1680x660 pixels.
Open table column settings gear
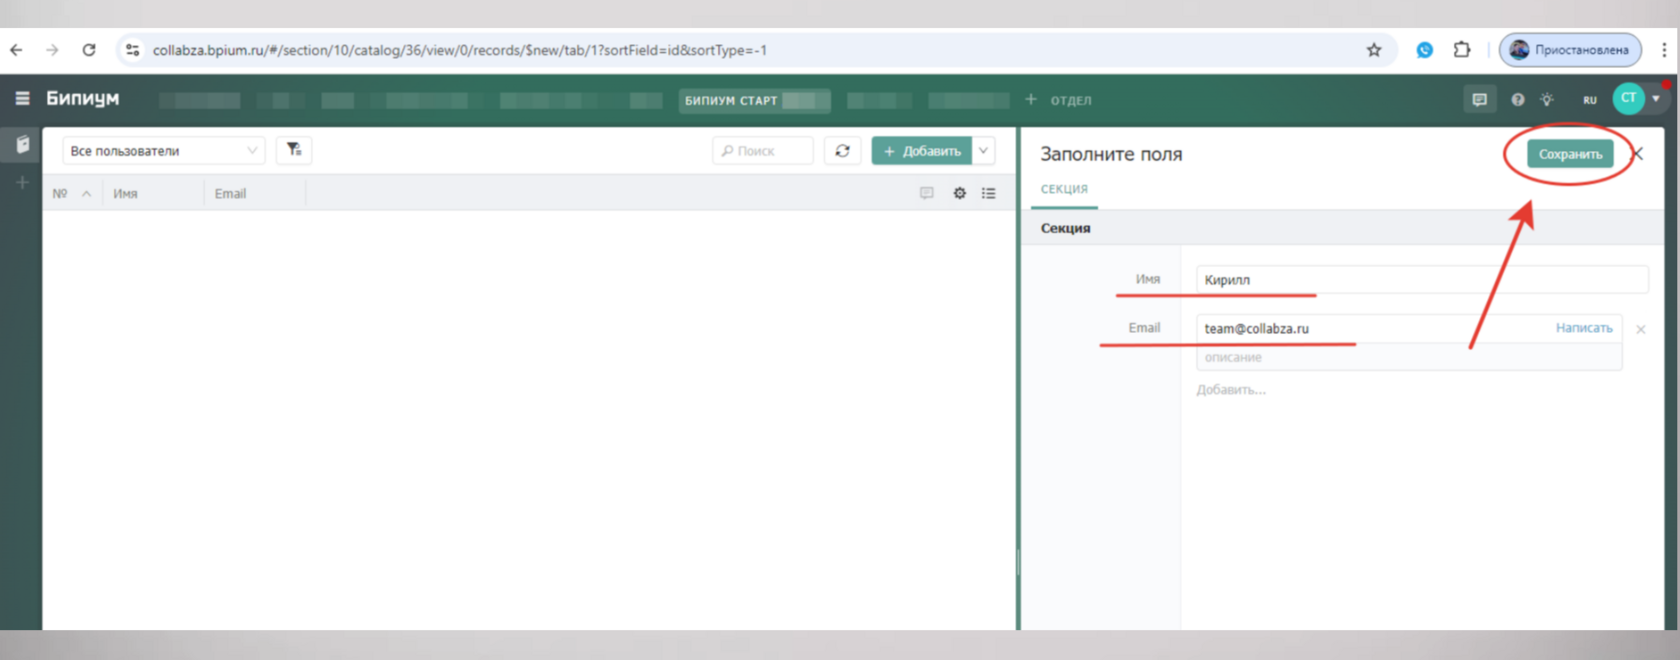tap(959, 193)
